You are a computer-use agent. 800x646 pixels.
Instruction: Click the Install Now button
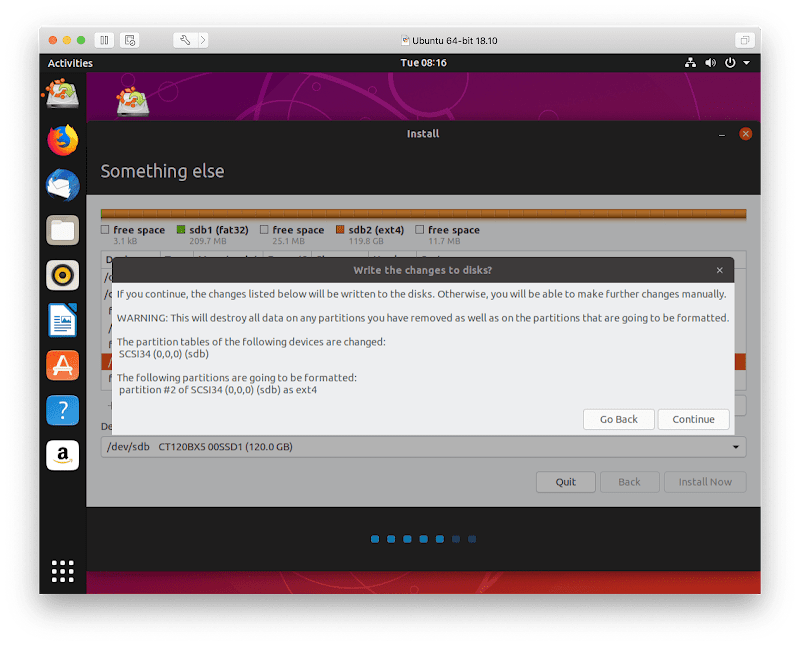pyautogui.click(x=705, y=482)
